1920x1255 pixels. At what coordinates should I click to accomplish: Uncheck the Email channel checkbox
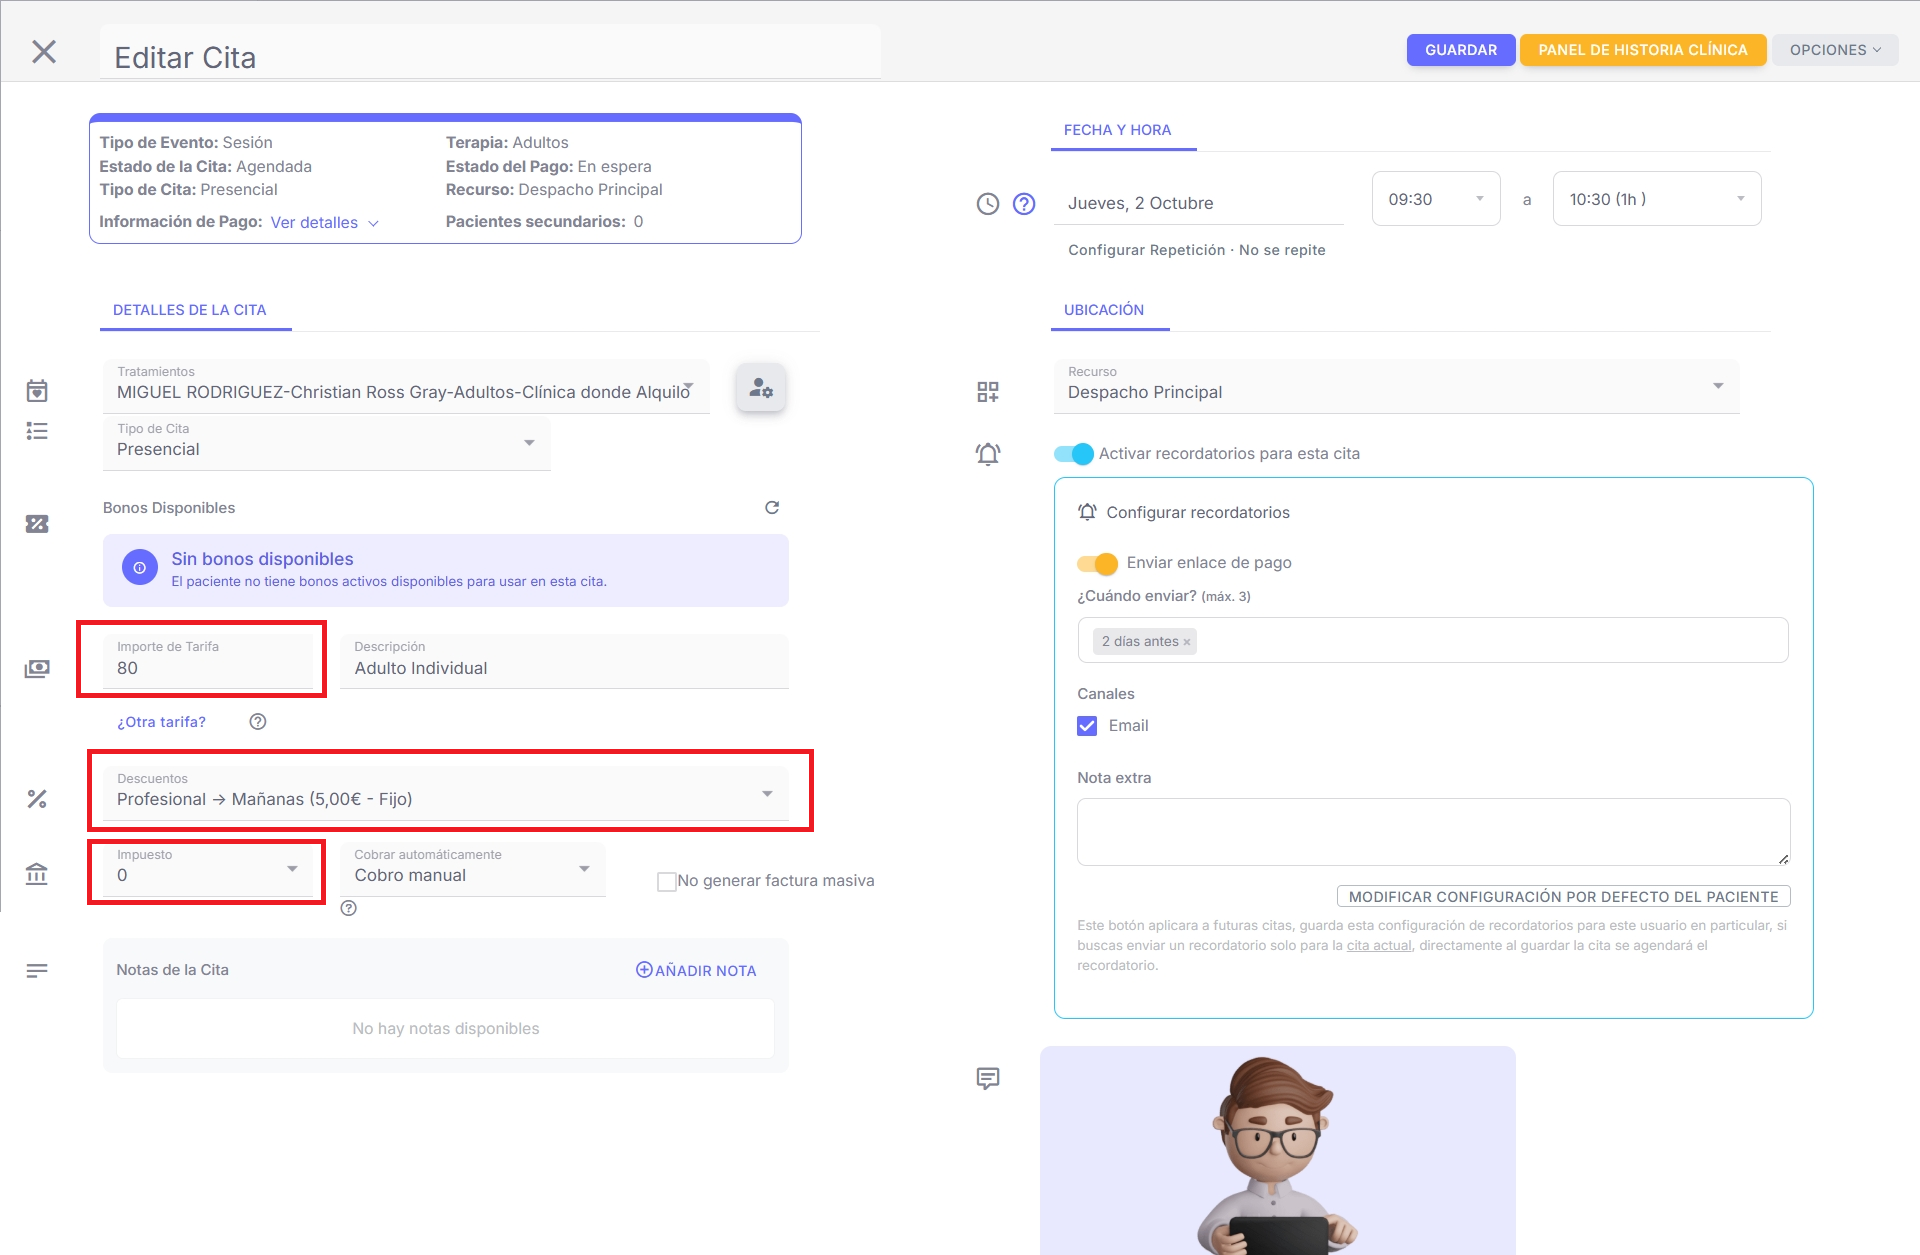1088,726
